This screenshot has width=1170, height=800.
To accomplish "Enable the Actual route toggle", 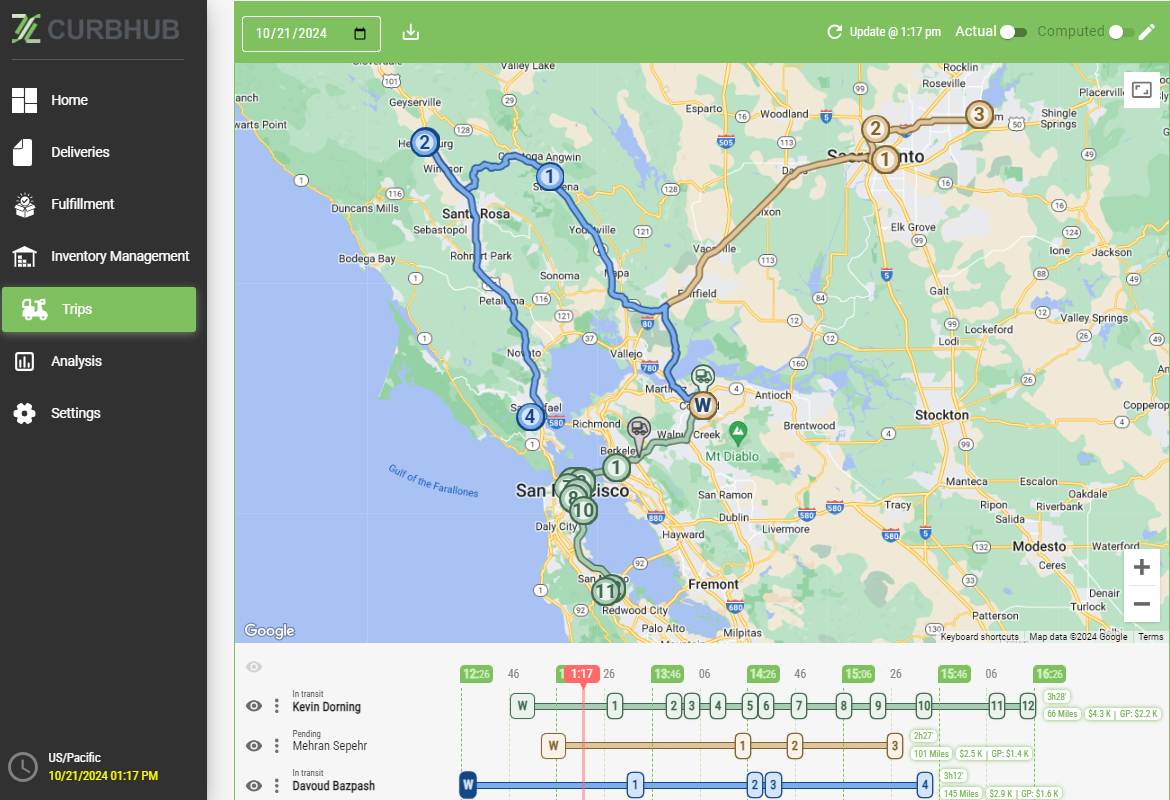I will coord(1013,32).
